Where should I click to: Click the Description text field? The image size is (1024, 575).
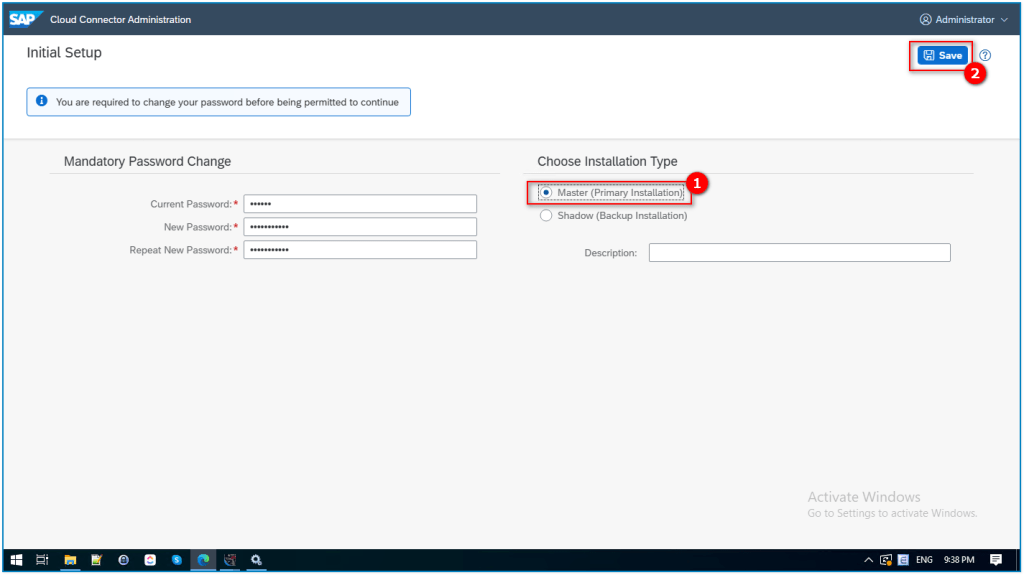coord(799,253)
